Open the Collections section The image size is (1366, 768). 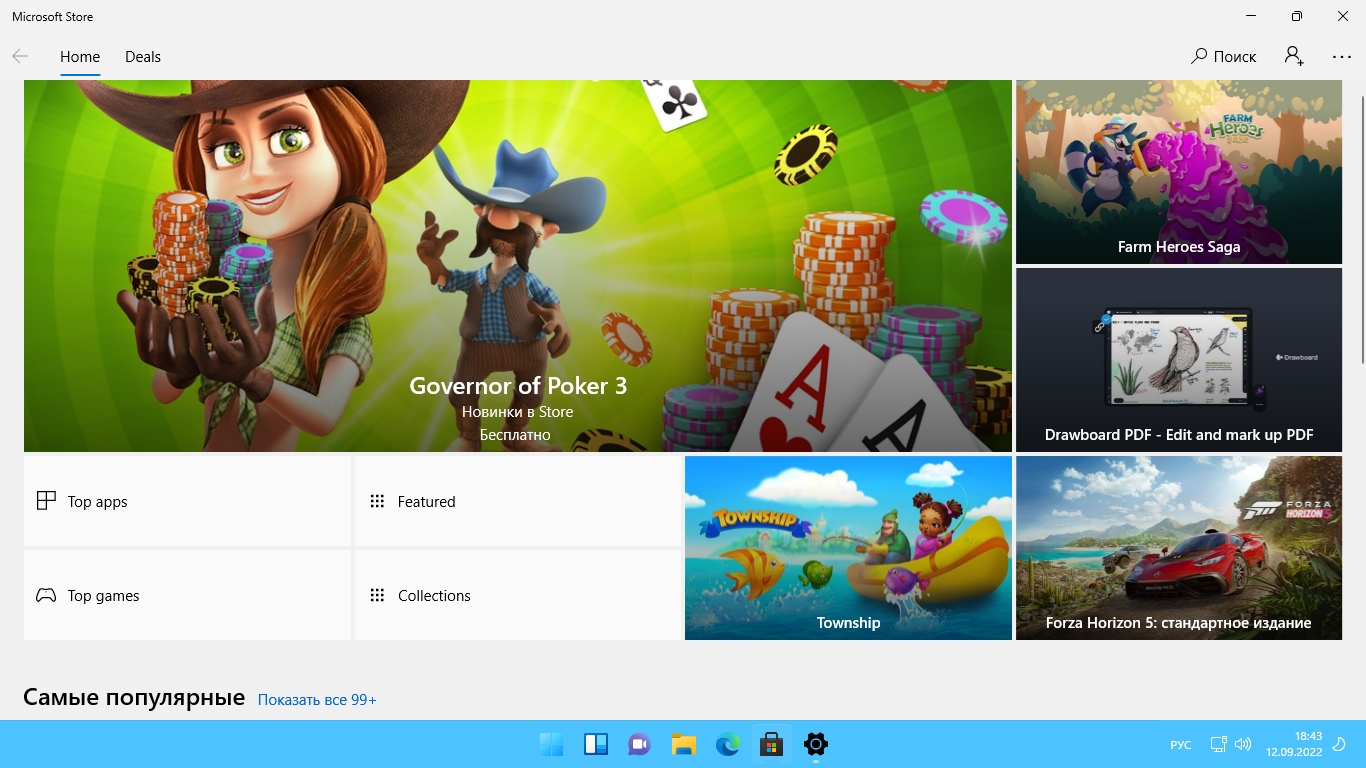[x=518, y=595]
